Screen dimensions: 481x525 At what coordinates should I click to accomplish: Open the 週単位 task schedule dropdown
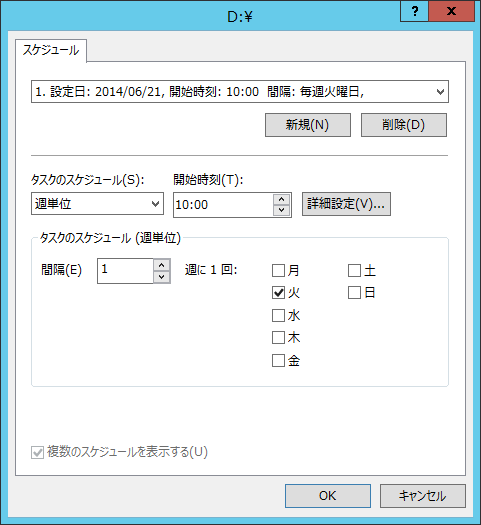97,204
